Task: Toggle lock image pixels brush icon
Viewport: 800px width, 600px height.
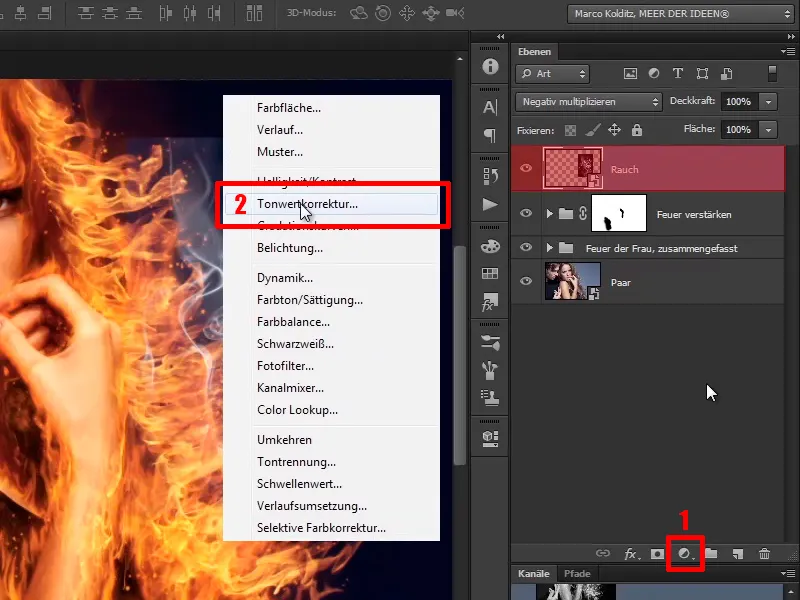Action: click(593, 130)
